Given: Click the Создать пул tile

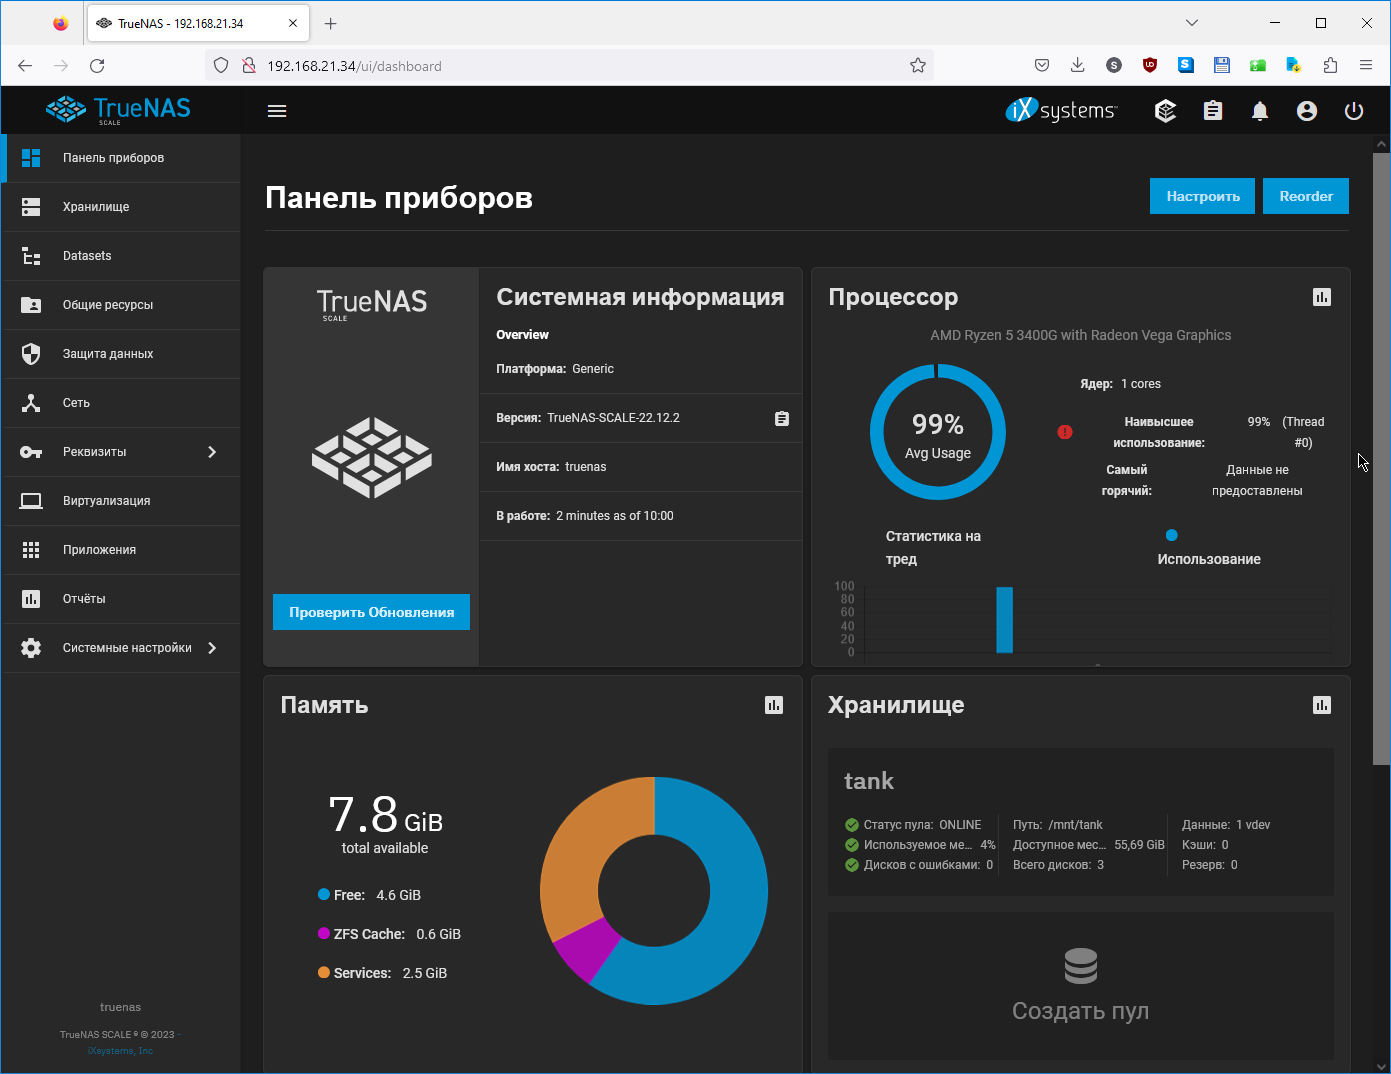Looking at the screenshot, I should (1080, 986).
